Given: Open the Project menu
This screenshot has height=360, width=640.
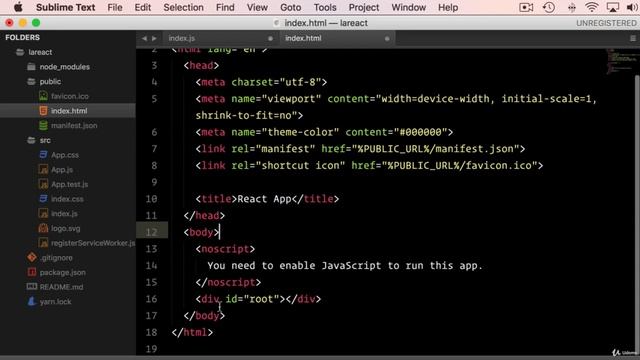Looking at the screenshot, I should pyautogui.click(x=364, y=7).
